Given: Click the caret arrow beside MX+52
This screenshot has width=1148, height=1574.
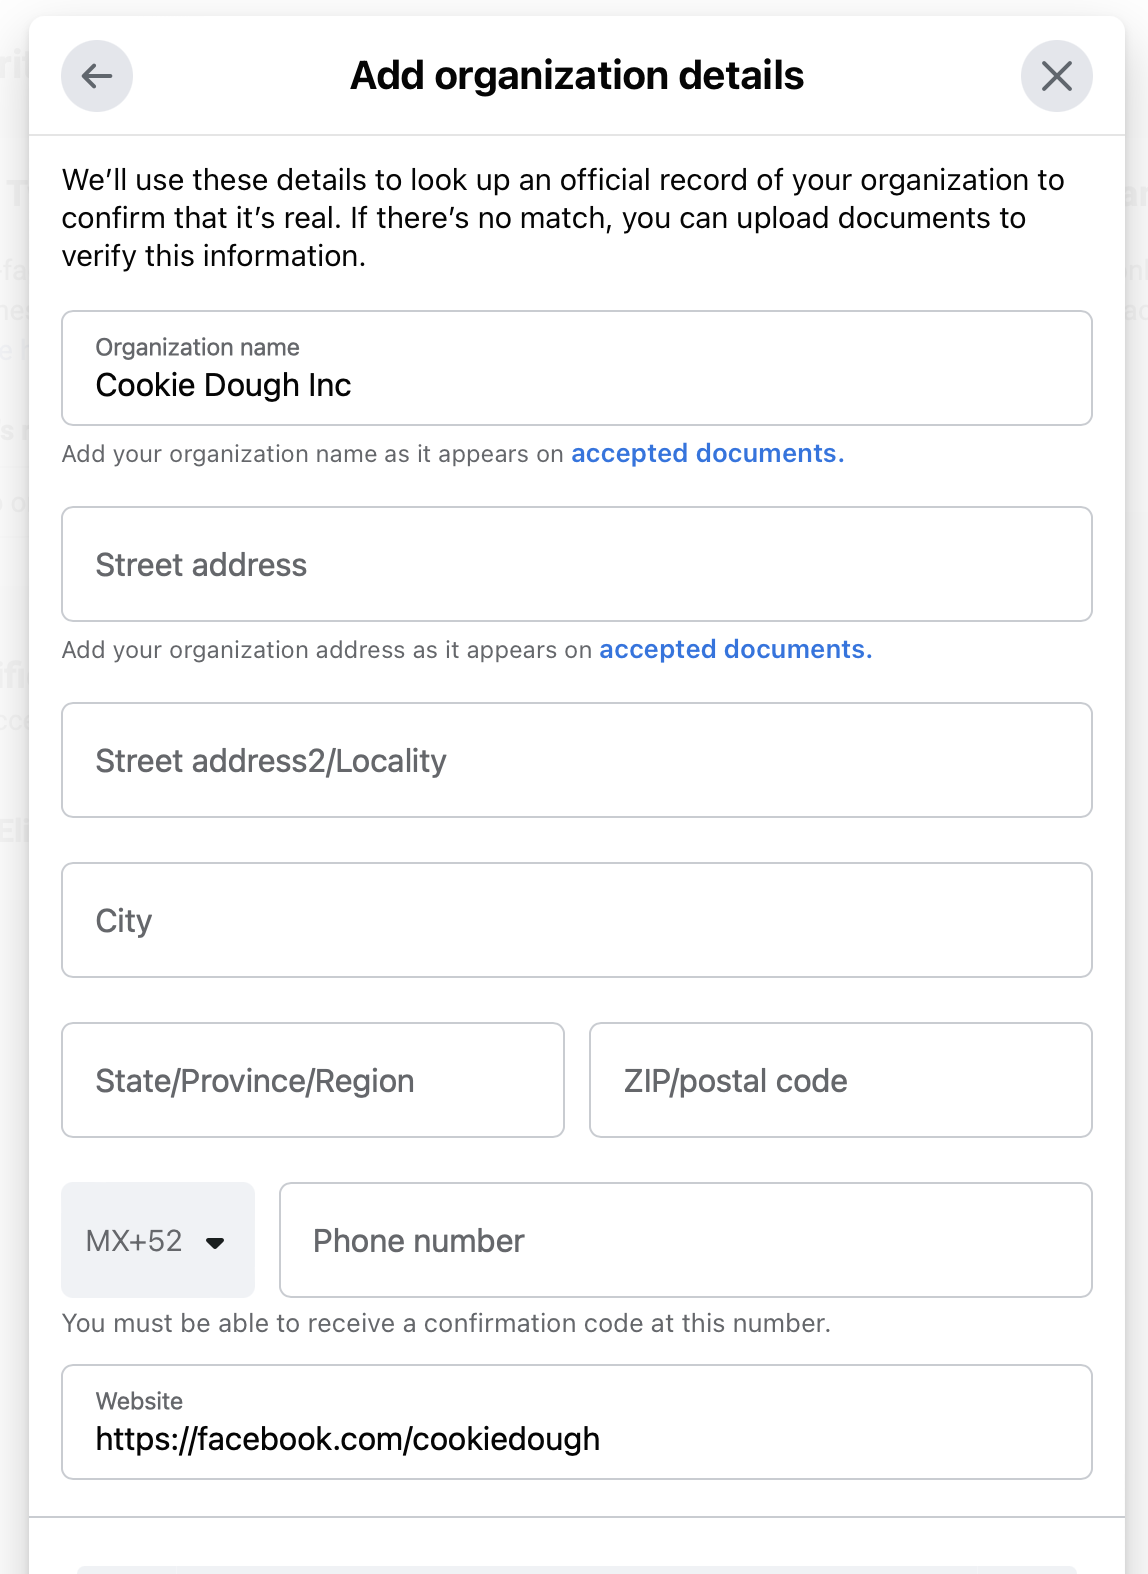Looking at the screenshot, I should click(x=215, y=1243).
